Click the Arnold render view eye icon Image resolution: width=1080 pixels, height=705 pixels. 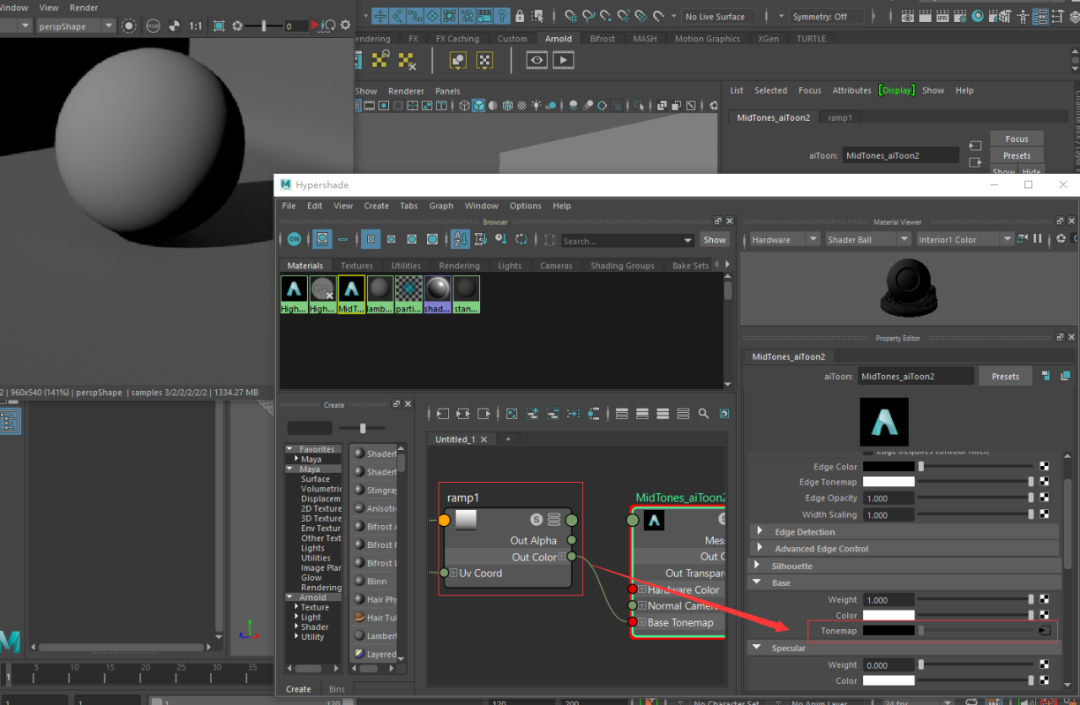[537, 61]
